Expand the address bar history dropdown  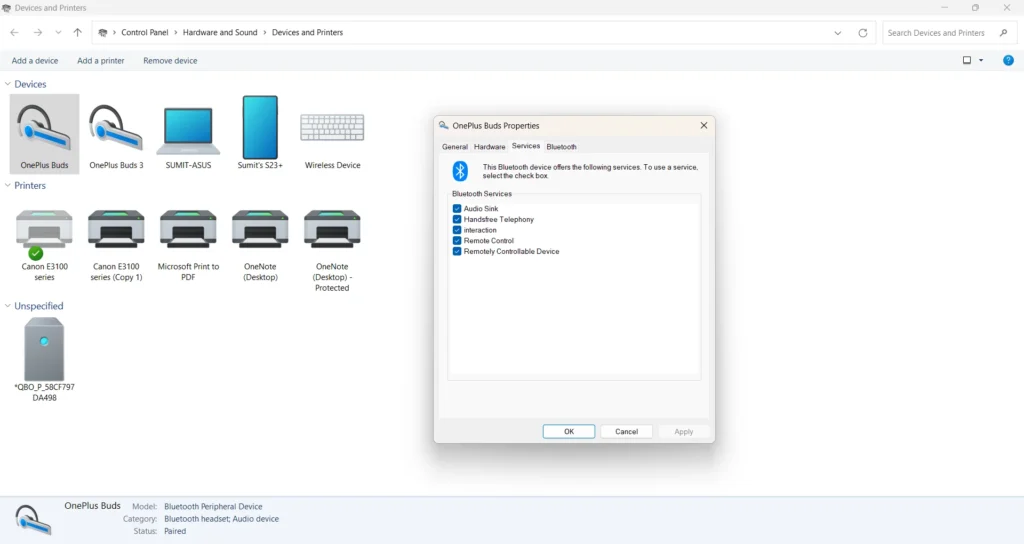point(837,33)
